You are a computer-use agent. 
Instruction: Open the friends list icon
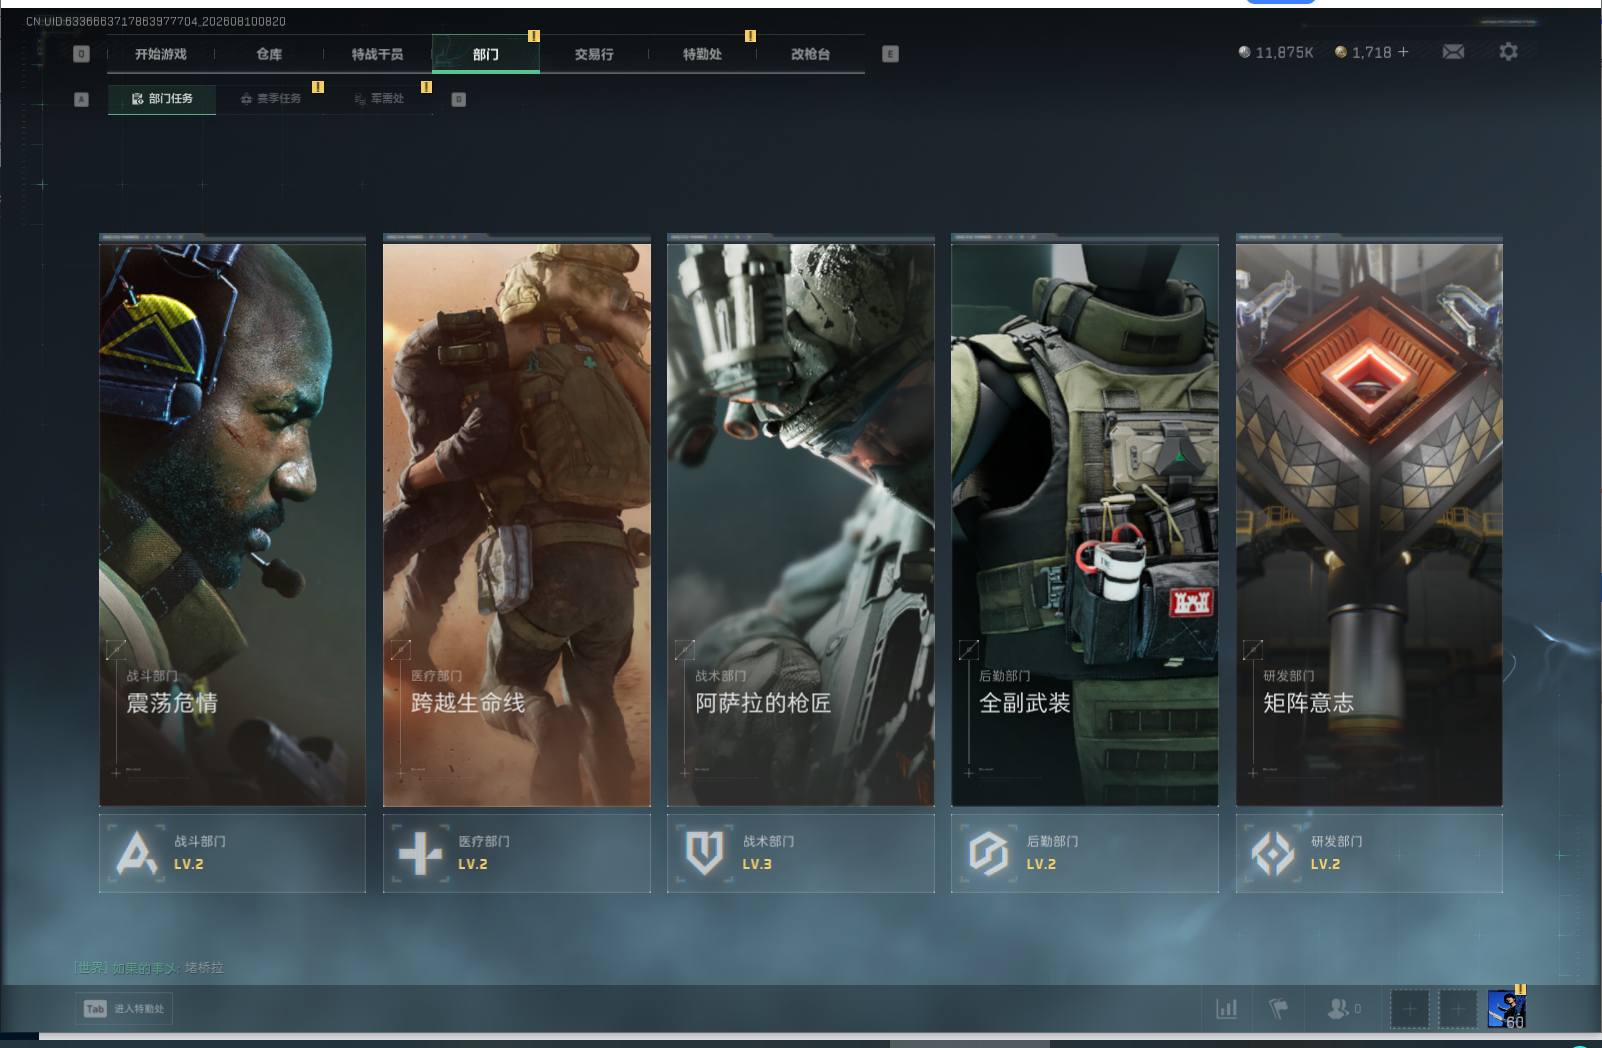pyautogui.click(x=1337, y=1009)
